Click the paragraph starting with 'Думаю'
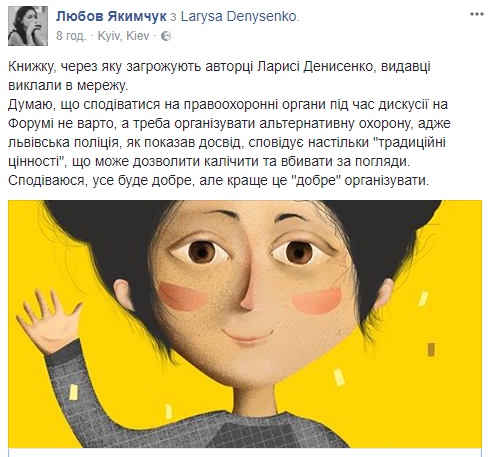 pos(229,133)
